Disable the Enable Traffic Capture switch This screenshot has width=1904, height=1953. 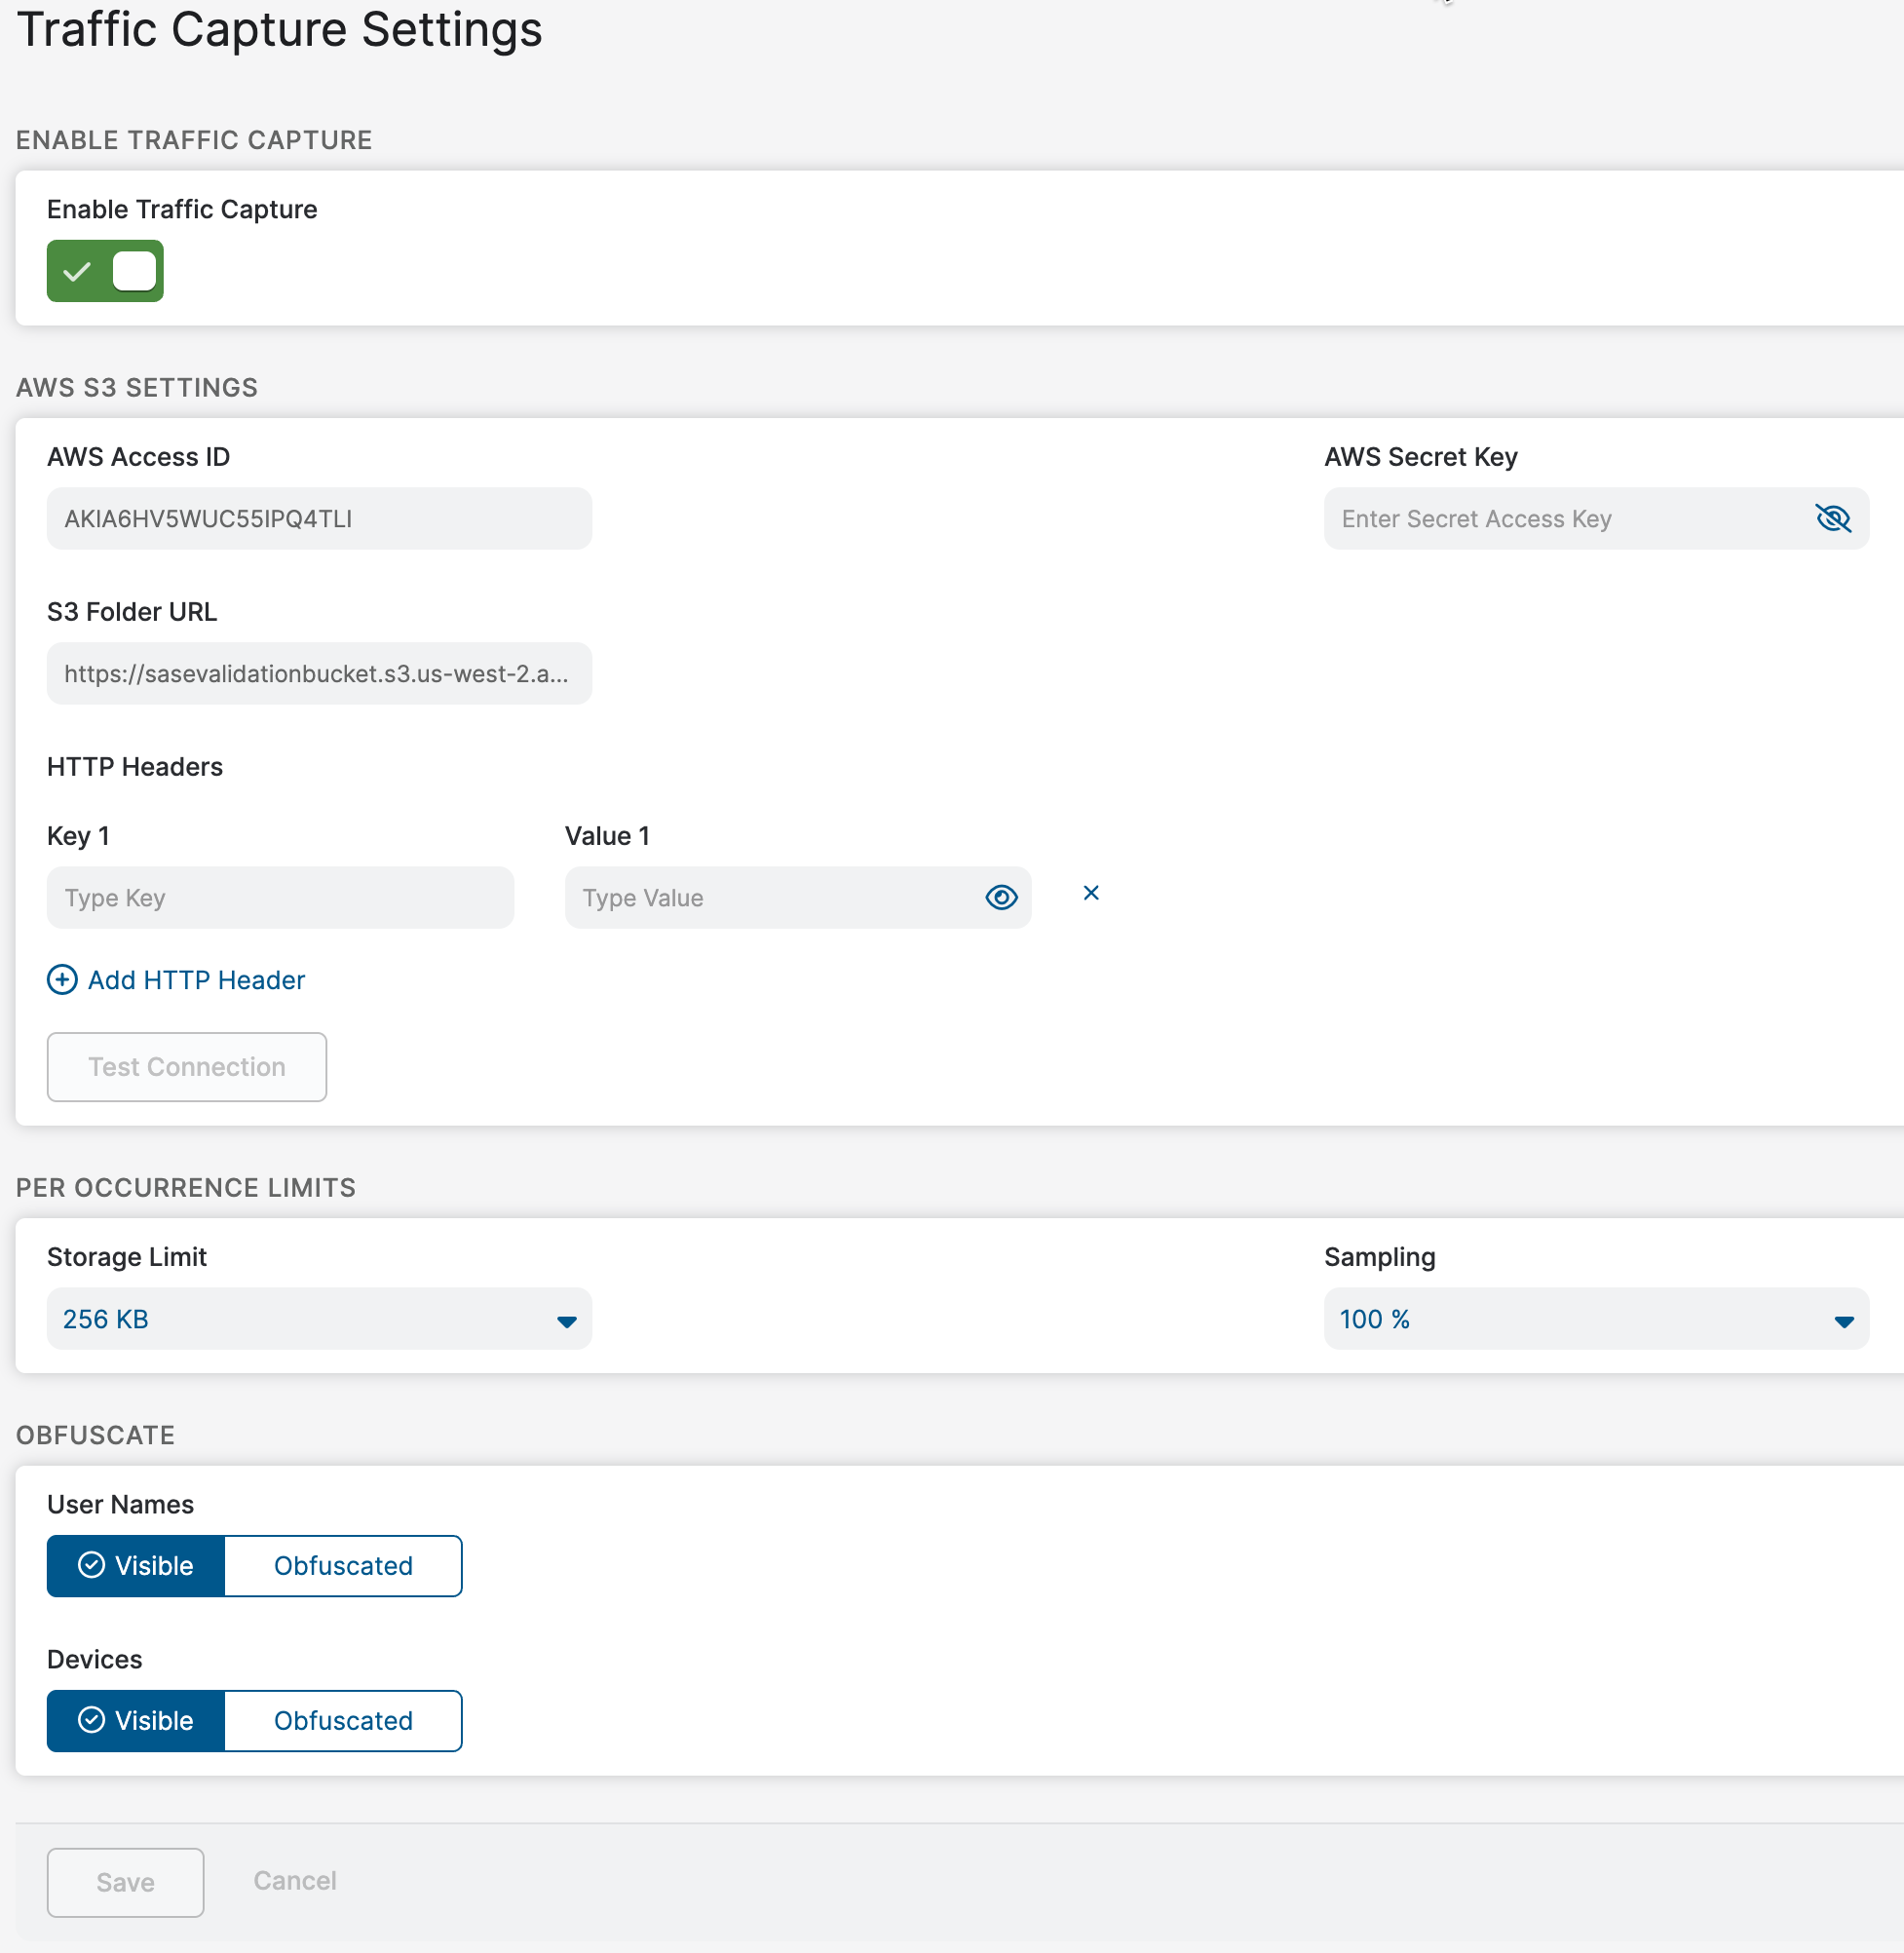click(105, 271)
